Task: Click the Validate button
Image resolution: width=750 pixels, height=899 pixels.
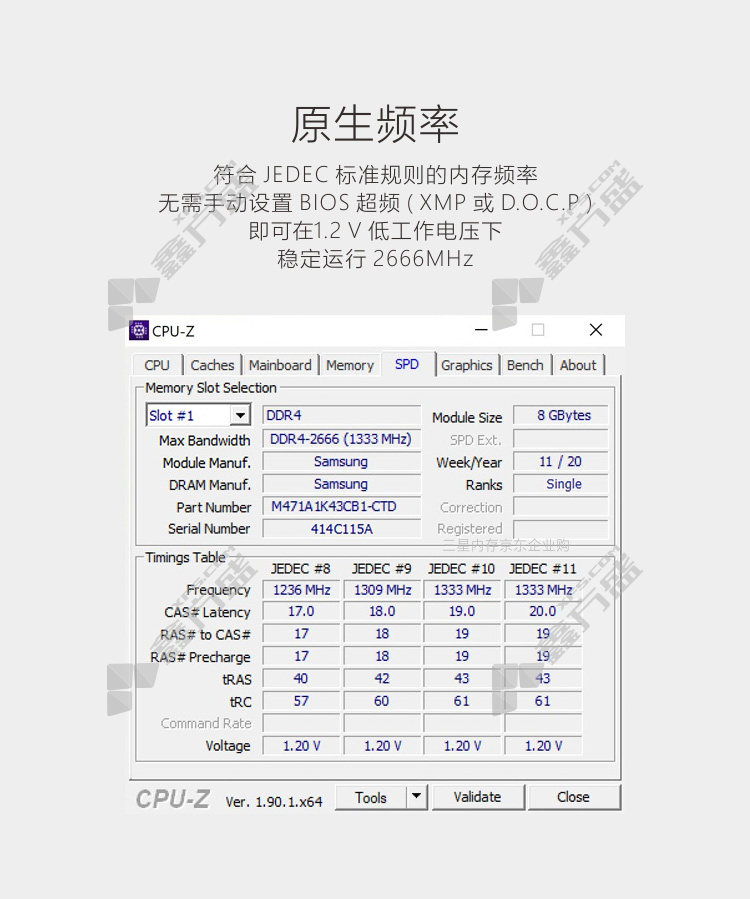Action: pyautogui.click(x=477, y=797)
